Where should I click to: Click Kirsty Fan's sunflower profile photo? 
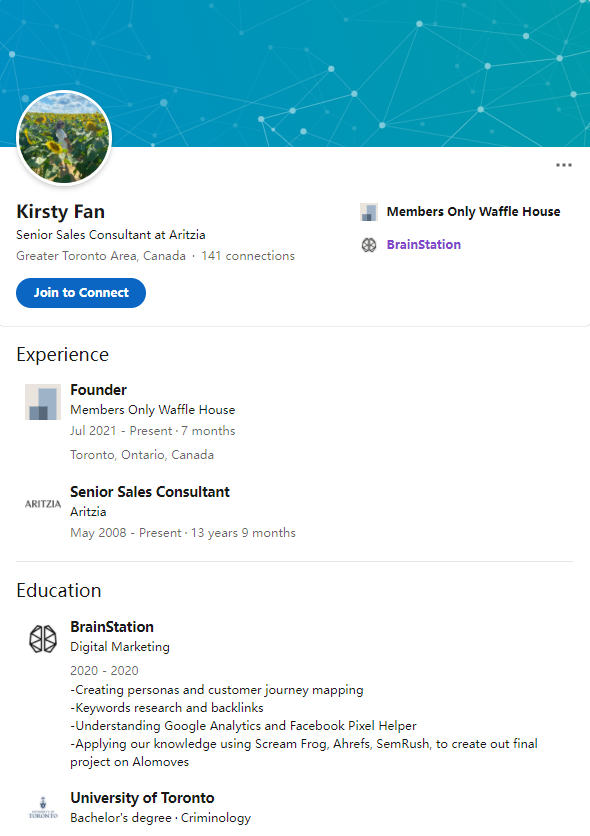64,138
